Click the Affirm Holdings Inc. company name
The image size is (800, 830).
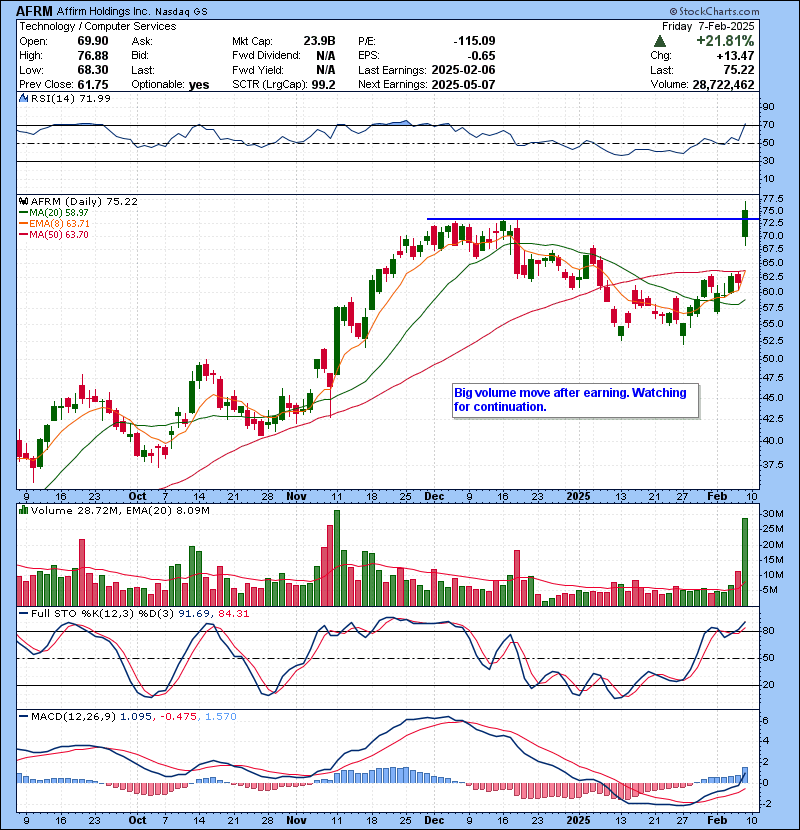103,11
